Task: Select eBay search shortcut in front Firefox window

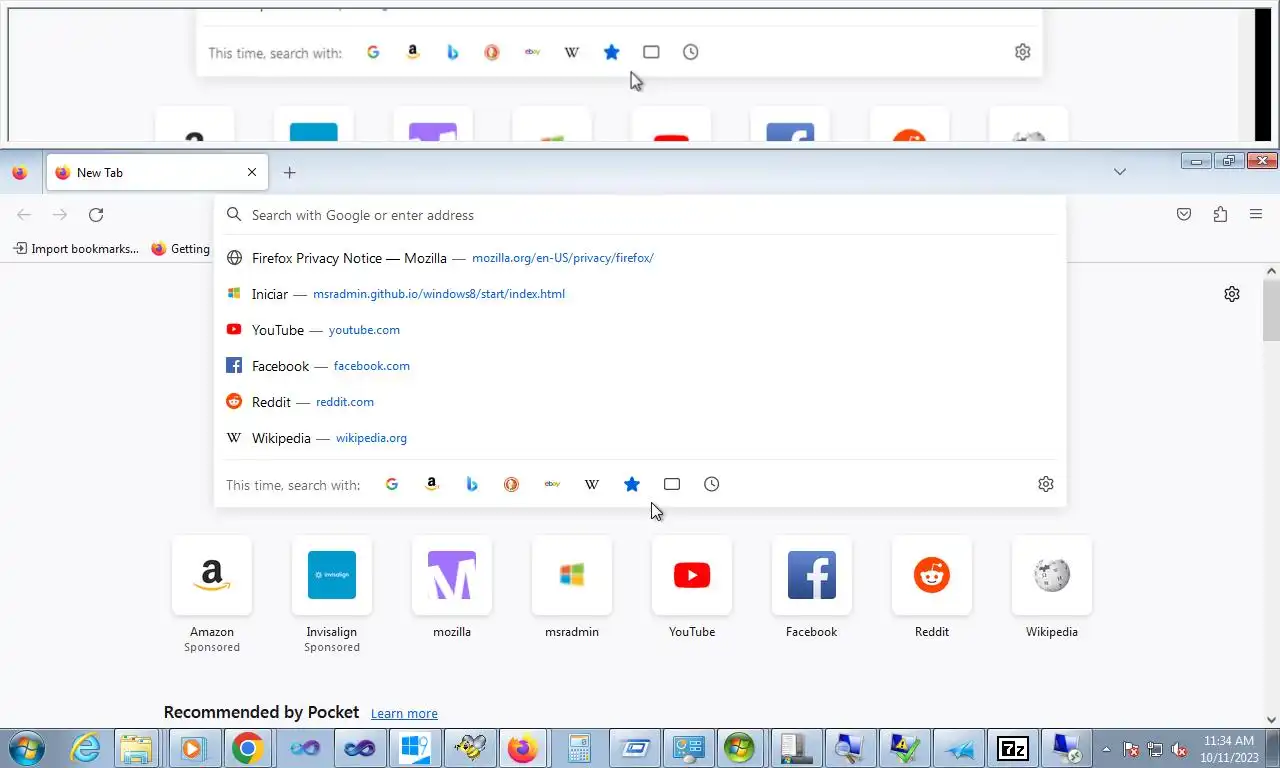Action: click(x=552, y=484)
